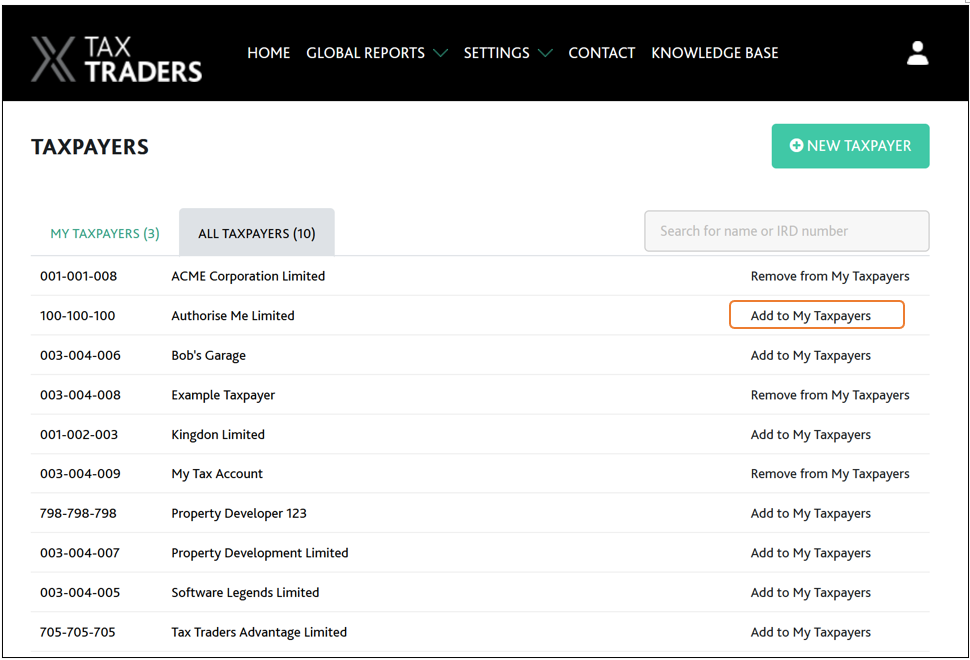The height and width of the screenshot is (660, 970).
Task: Expand the Global Reports dropdown
Action: 376,53
